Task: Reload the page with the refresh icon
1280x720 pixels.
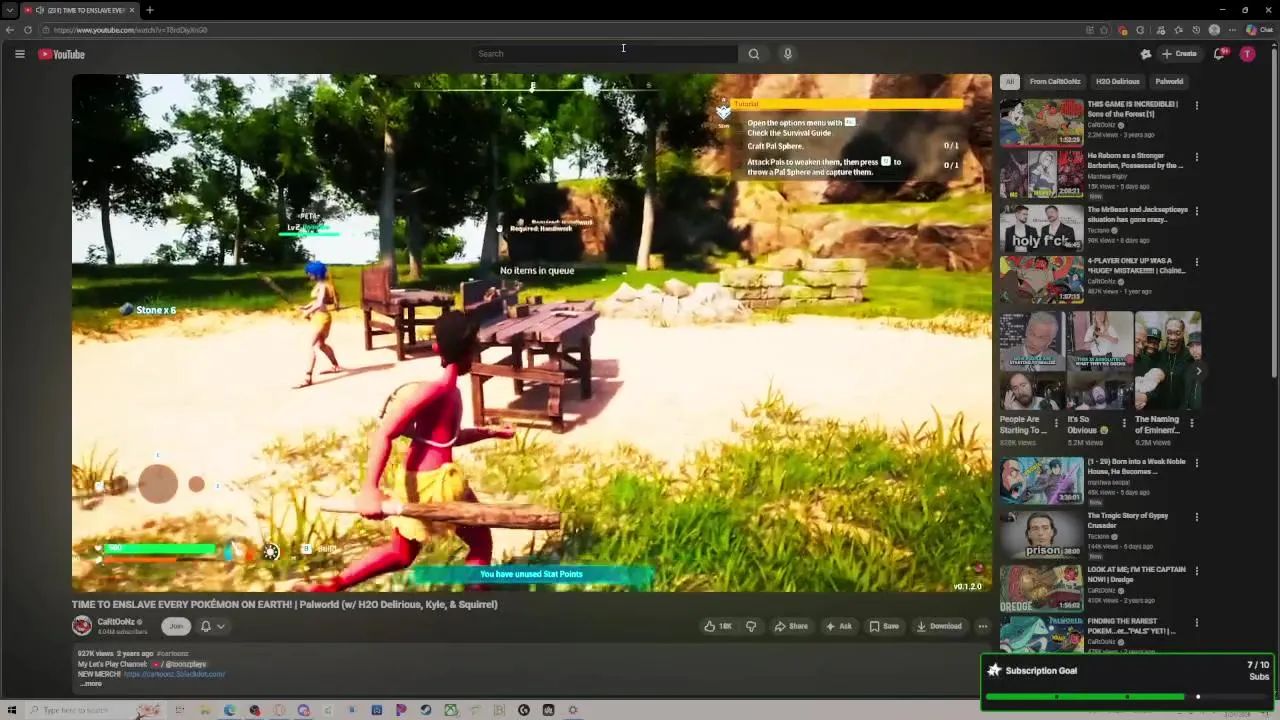Action: 28,30
